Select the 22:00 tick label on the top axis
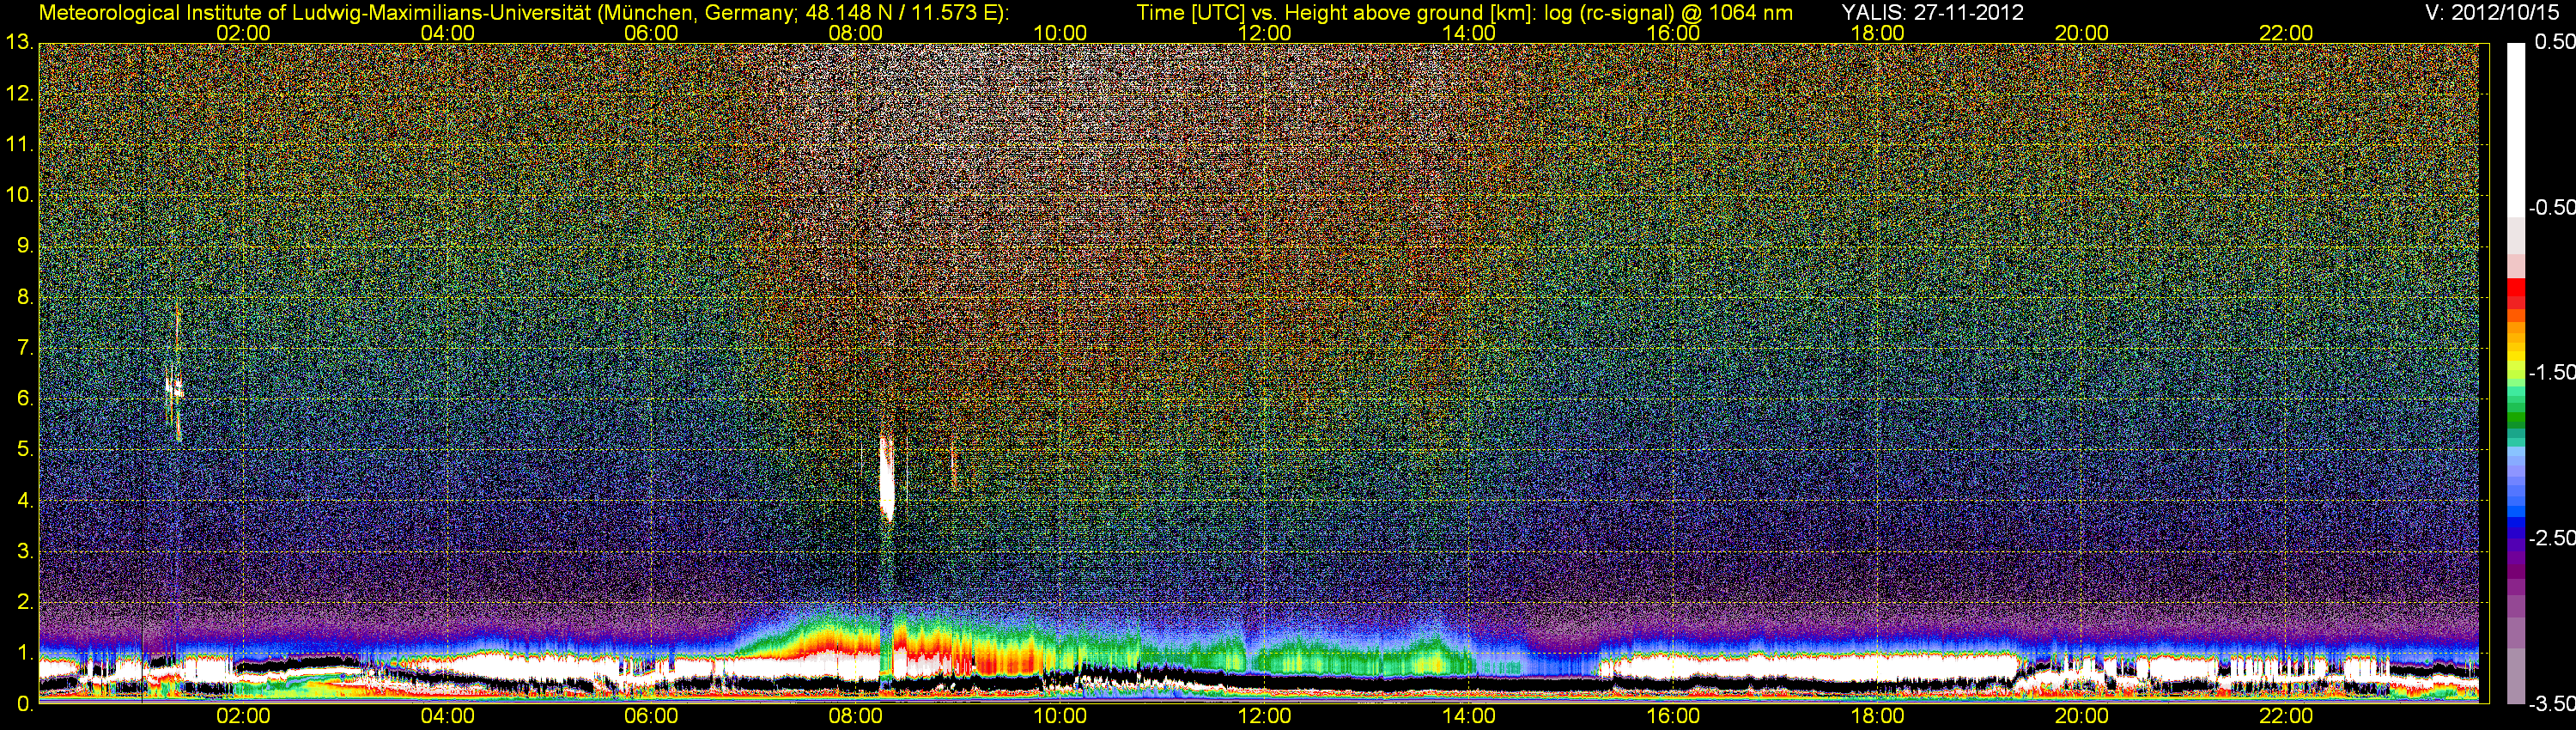Image resolution: width=2576 pixels, height=730 pixels. (x=2286, y=33)
